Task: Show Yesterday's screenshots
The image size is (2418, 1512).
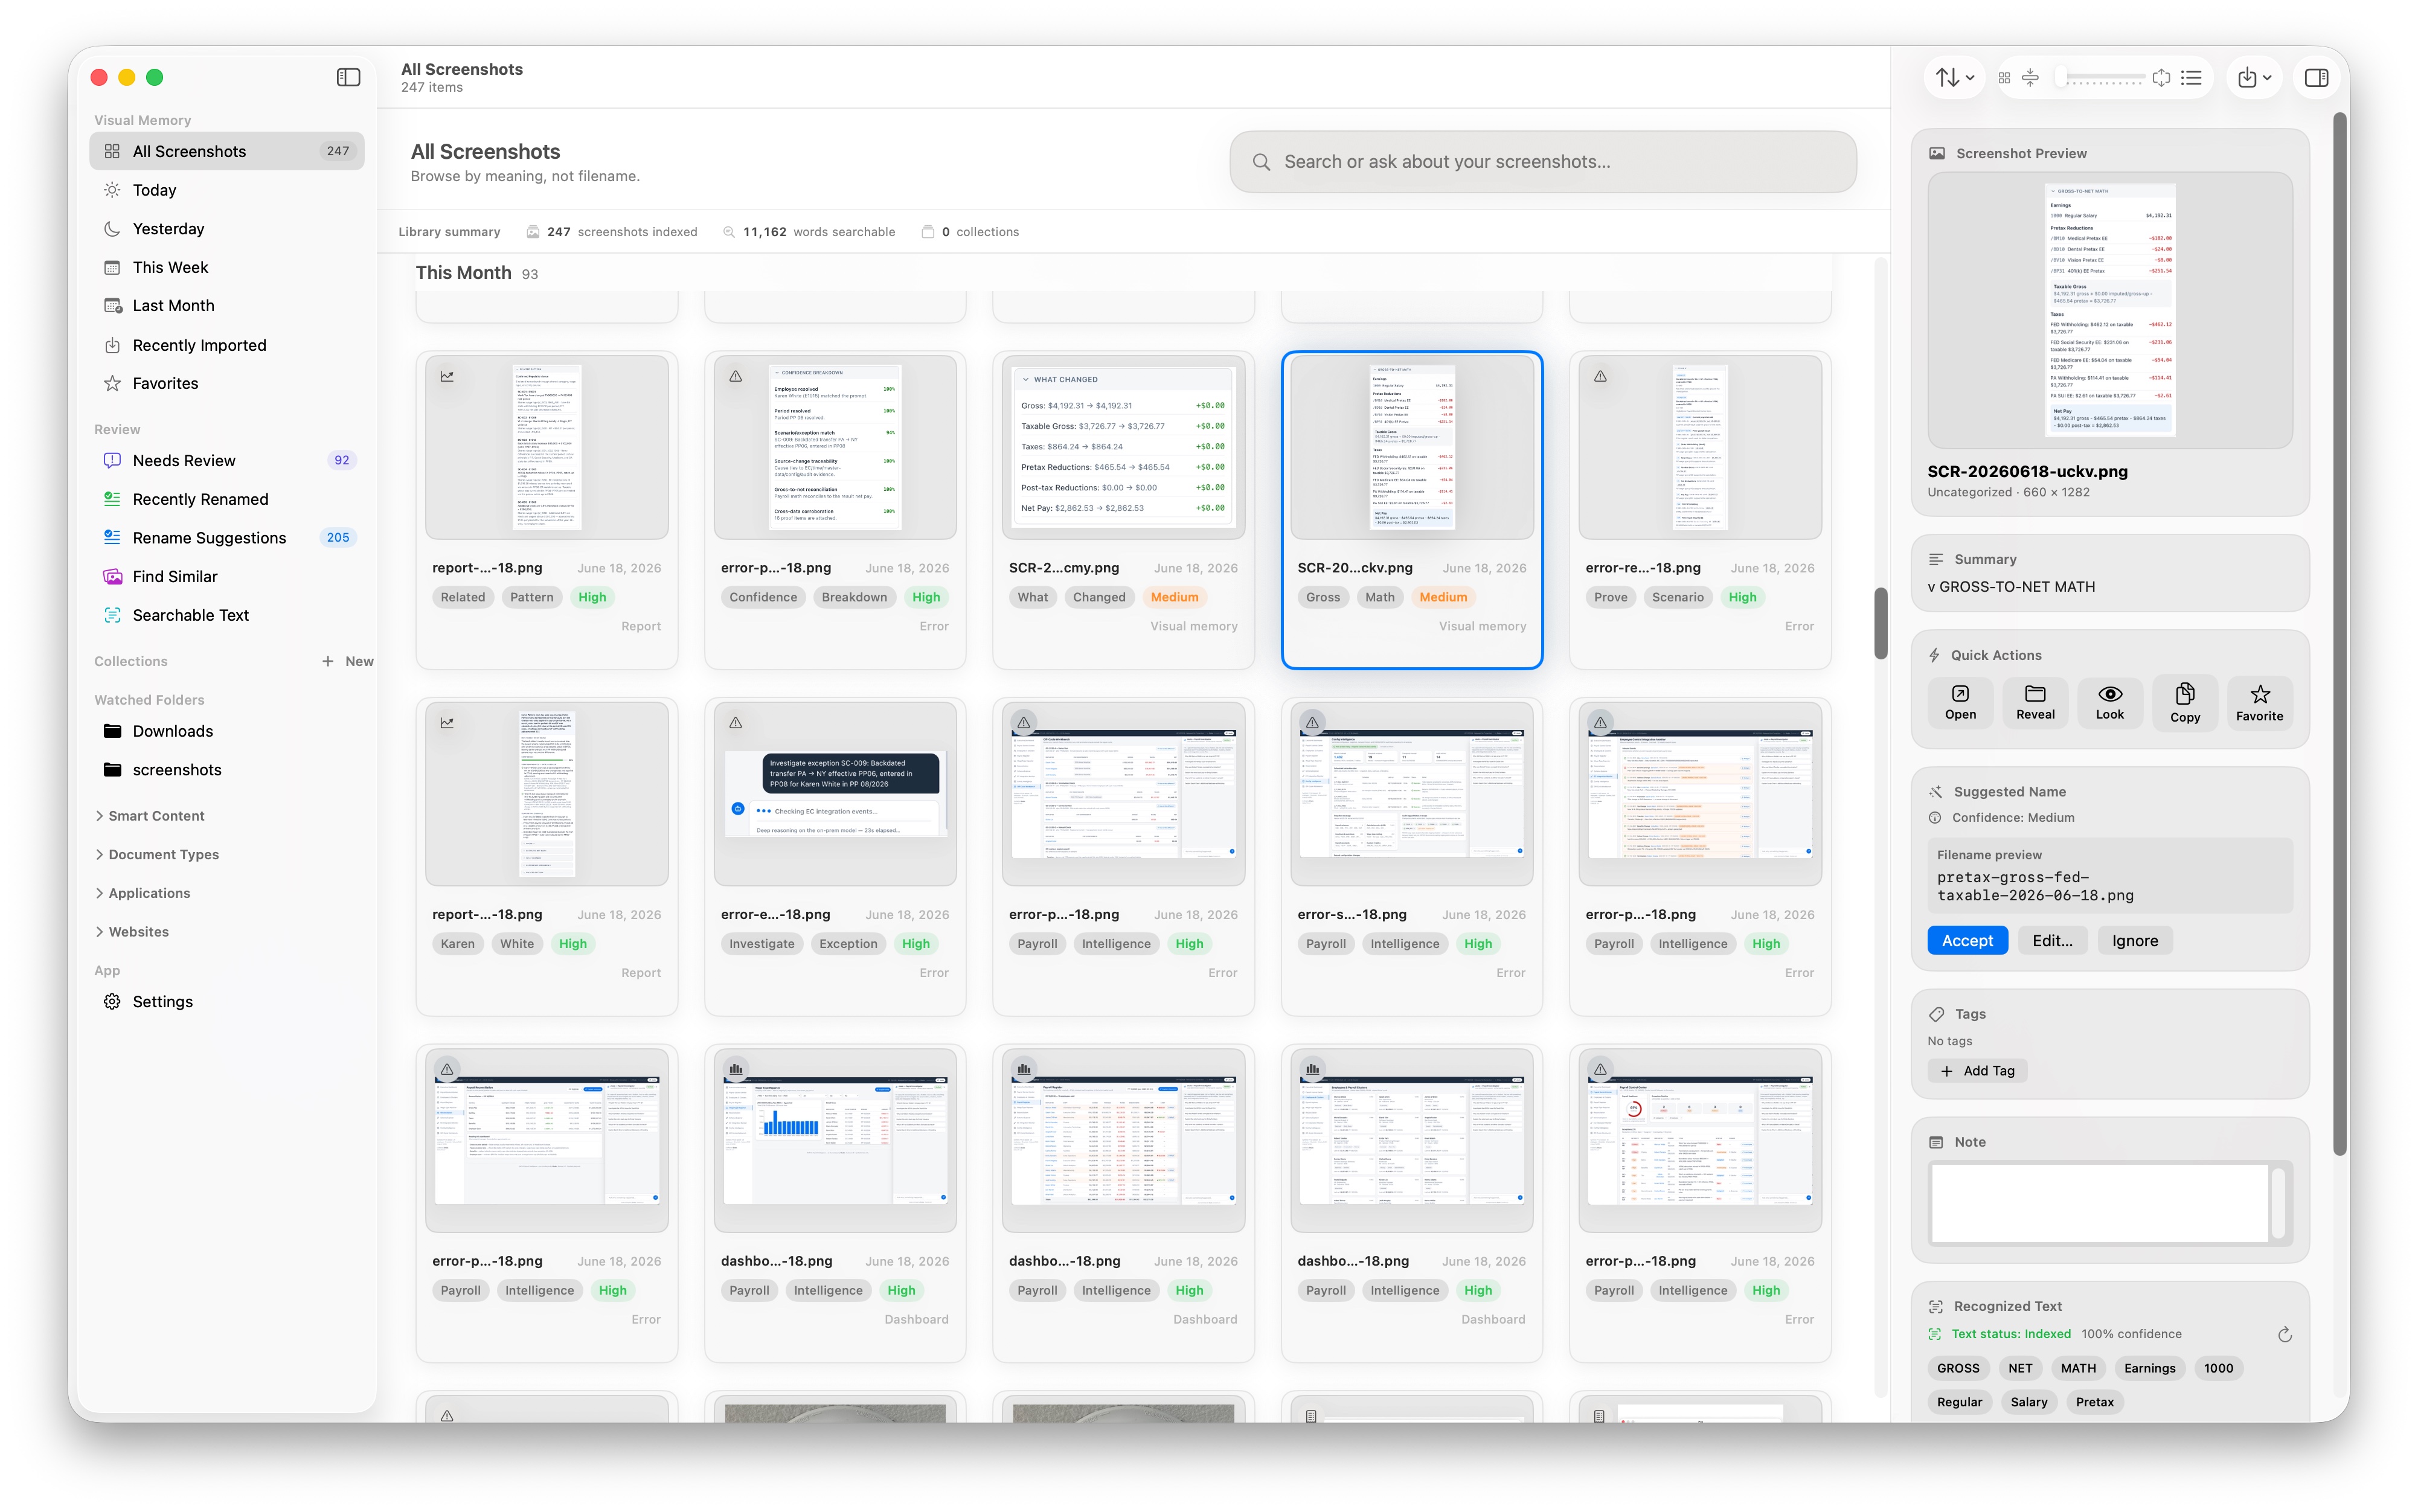Action: click(x=227, y=229)
